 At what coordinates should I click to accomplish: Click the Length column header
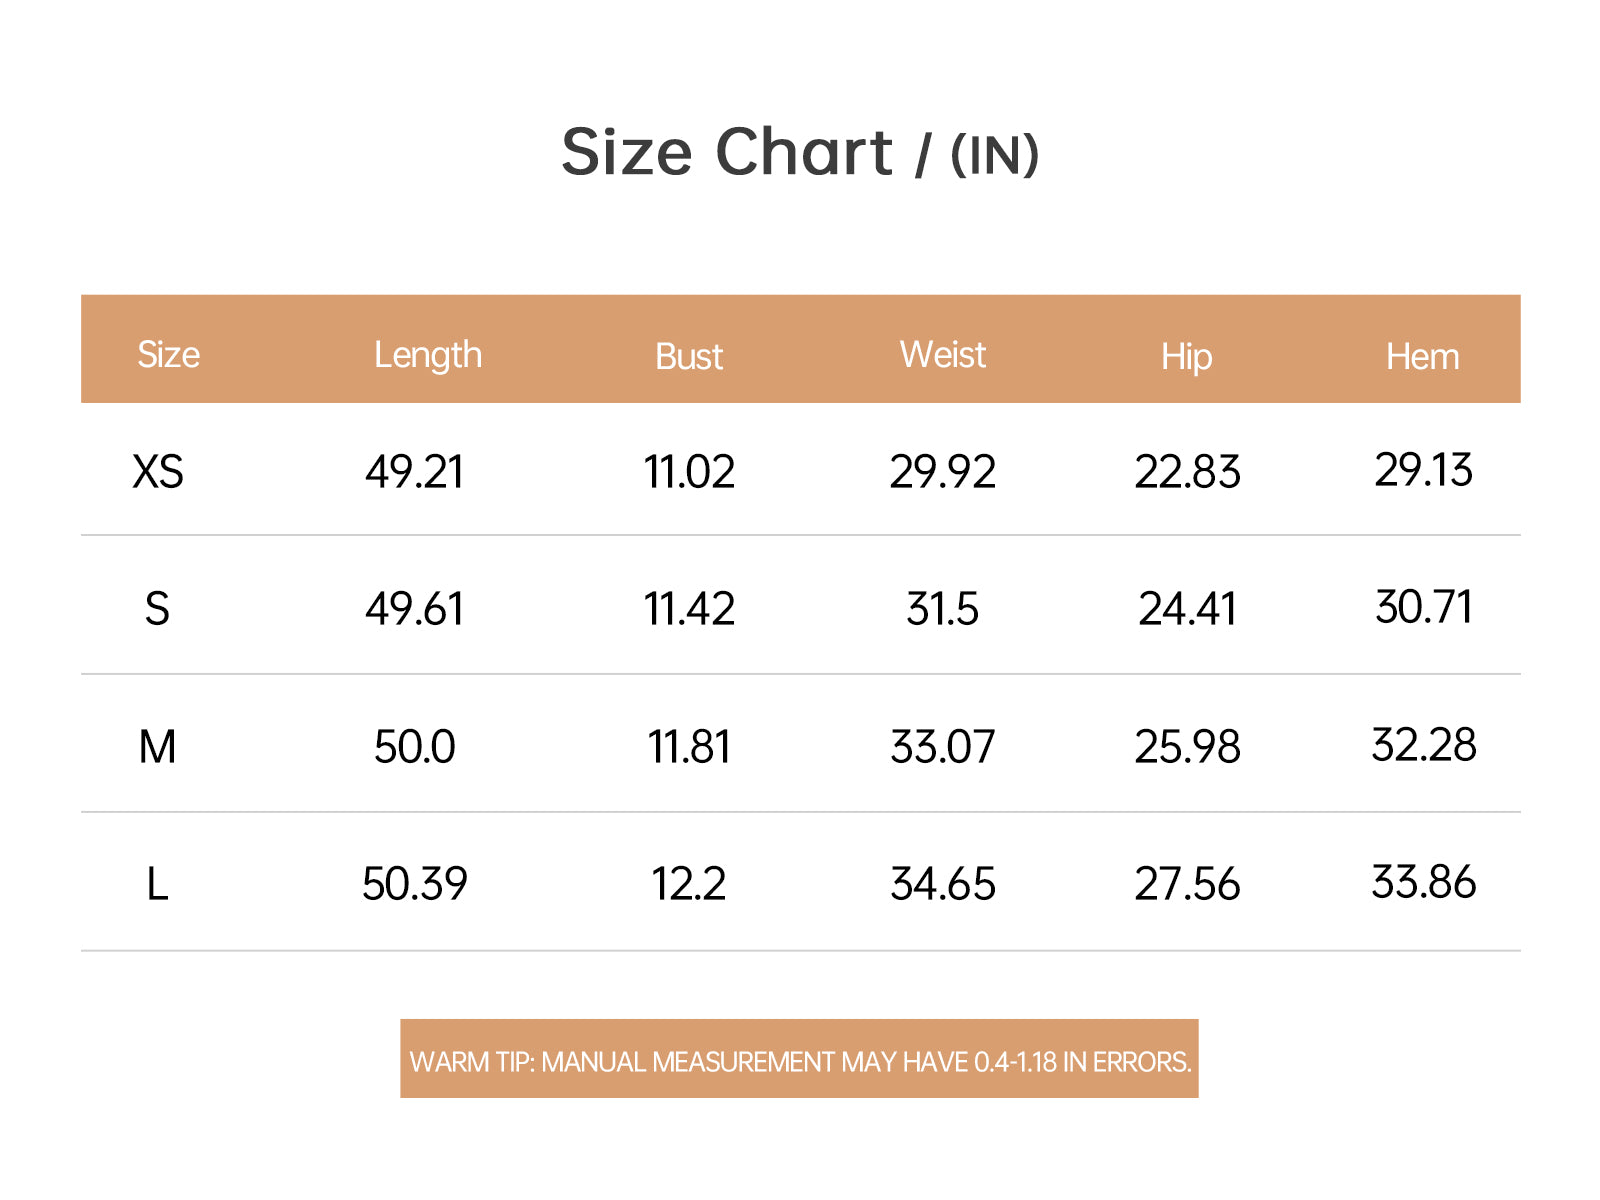coord(427,355)
